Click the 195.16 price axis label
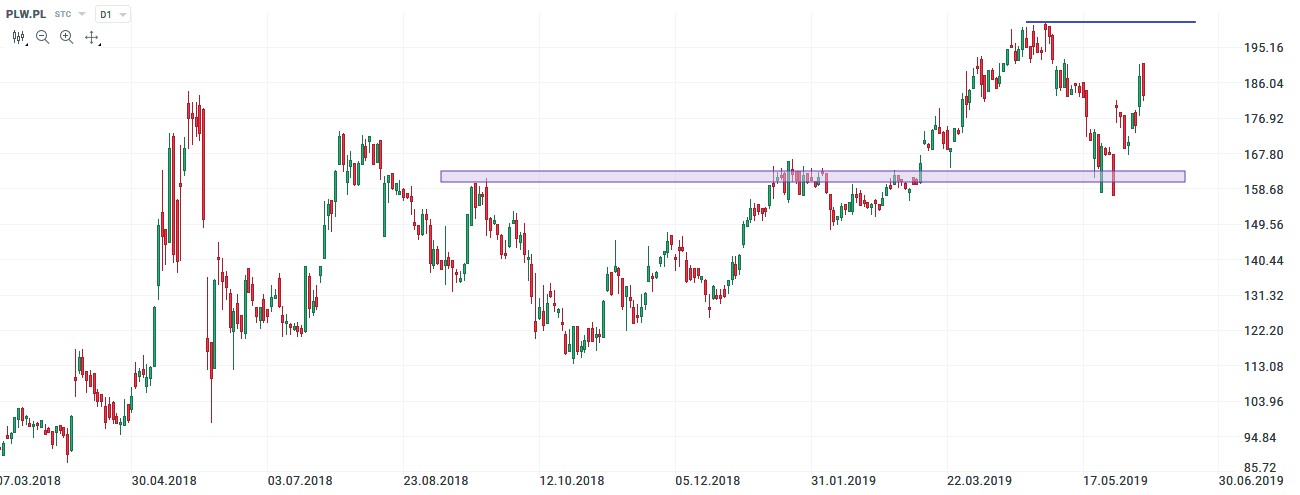Screen dimensions: 1300x495 coord(1264,48)
